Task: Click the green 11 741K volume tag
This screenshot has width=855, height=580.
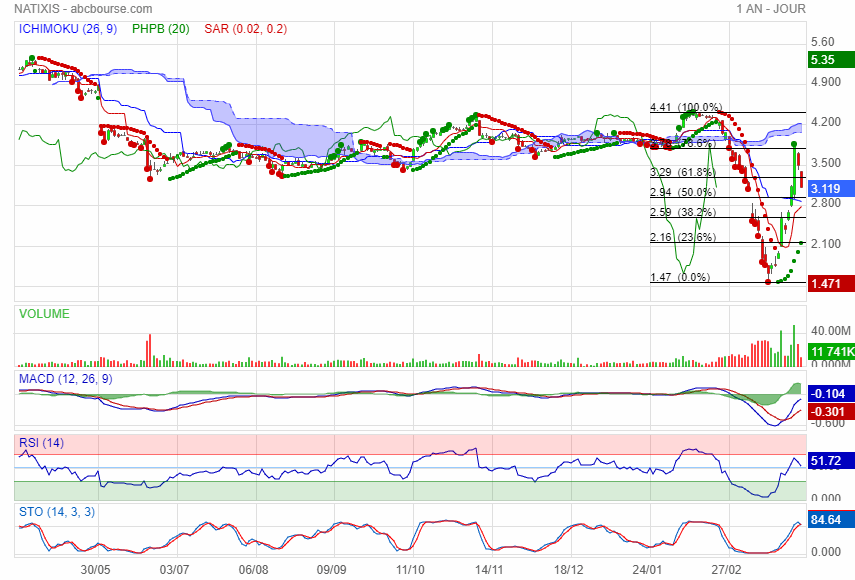Action: tap(831, 352)
